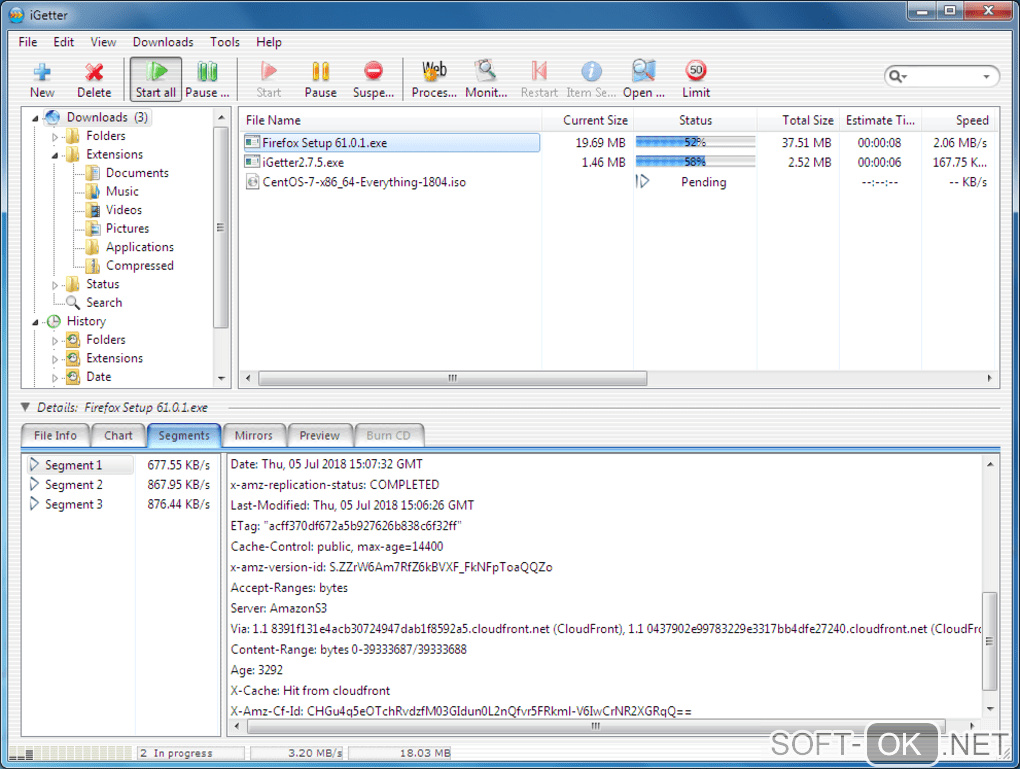The image size is (1020, 769).
Task: Collapse the Downloads tree node
Action: pyautogui.click(x=35, y=118)
